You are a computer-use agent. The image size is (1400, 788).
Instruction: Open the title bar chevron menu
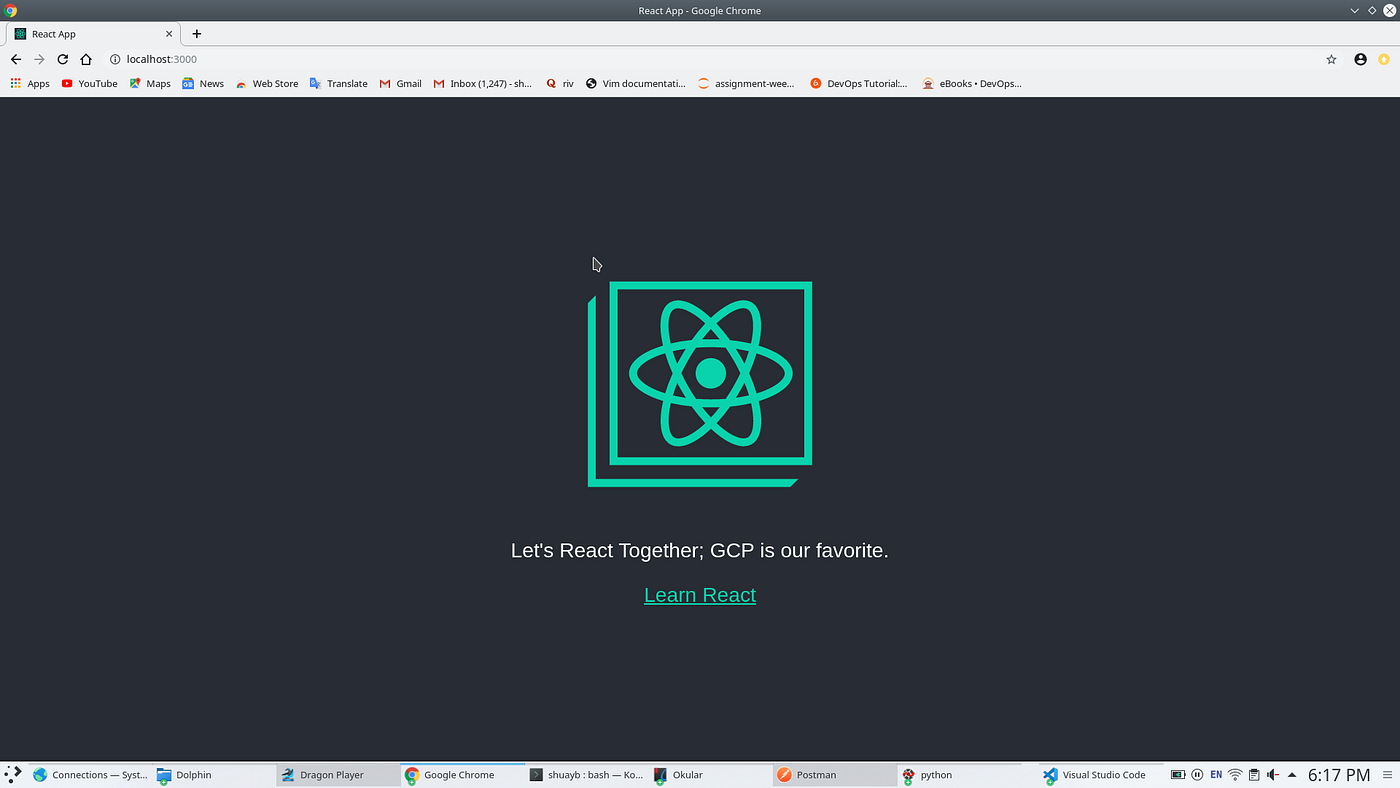click(1354, 10)
